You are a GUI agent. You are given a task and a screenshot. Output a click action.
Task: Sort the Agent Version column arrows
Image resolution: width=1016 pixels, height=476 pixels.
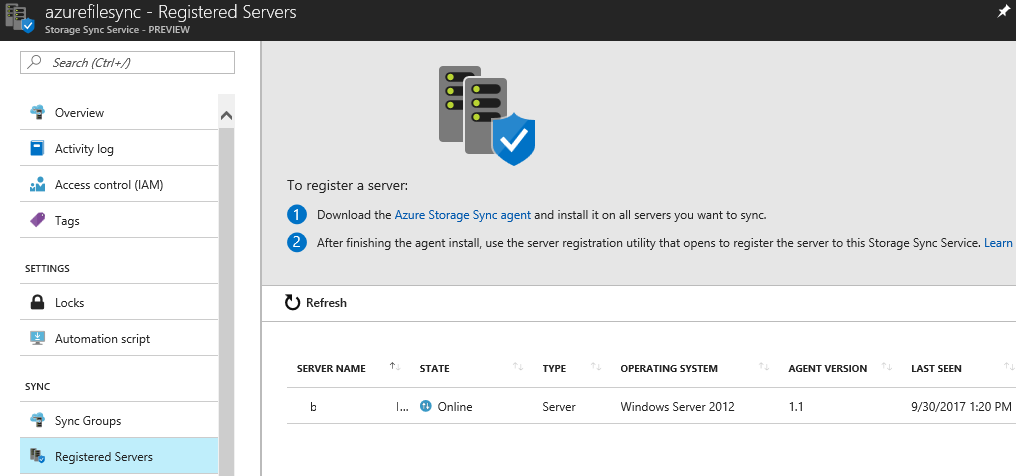[887, 368]
